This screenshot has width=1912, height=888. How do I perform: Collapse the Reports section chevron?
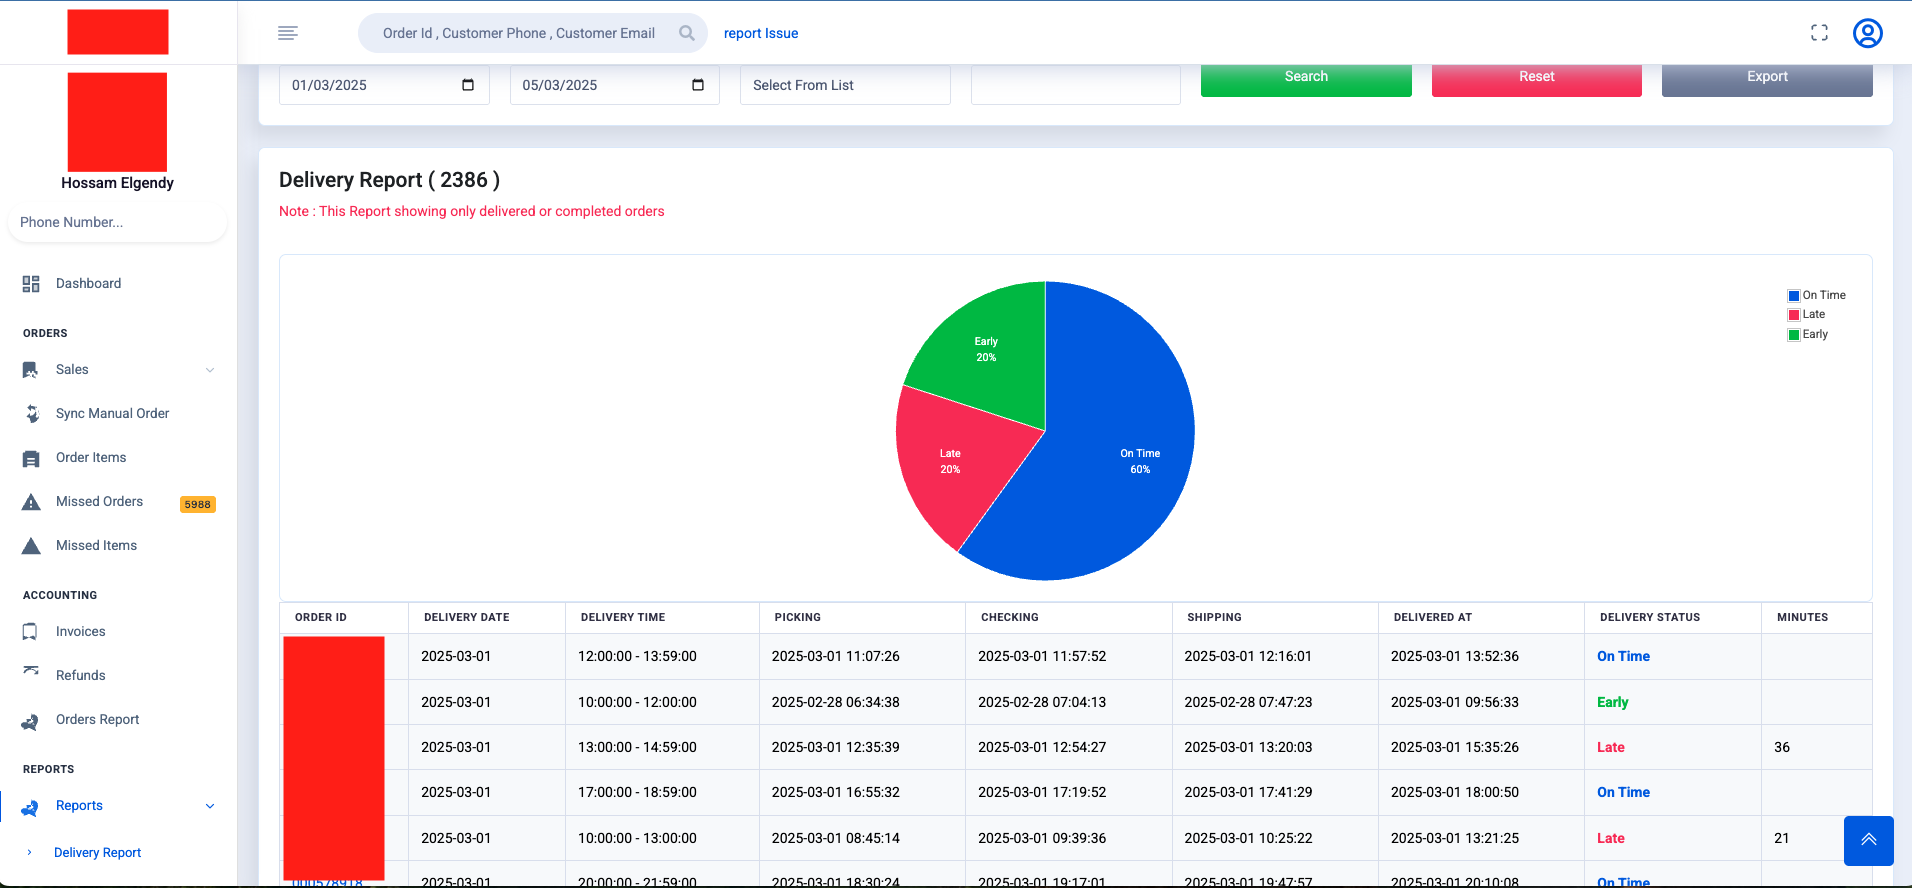tap(210, 806)
